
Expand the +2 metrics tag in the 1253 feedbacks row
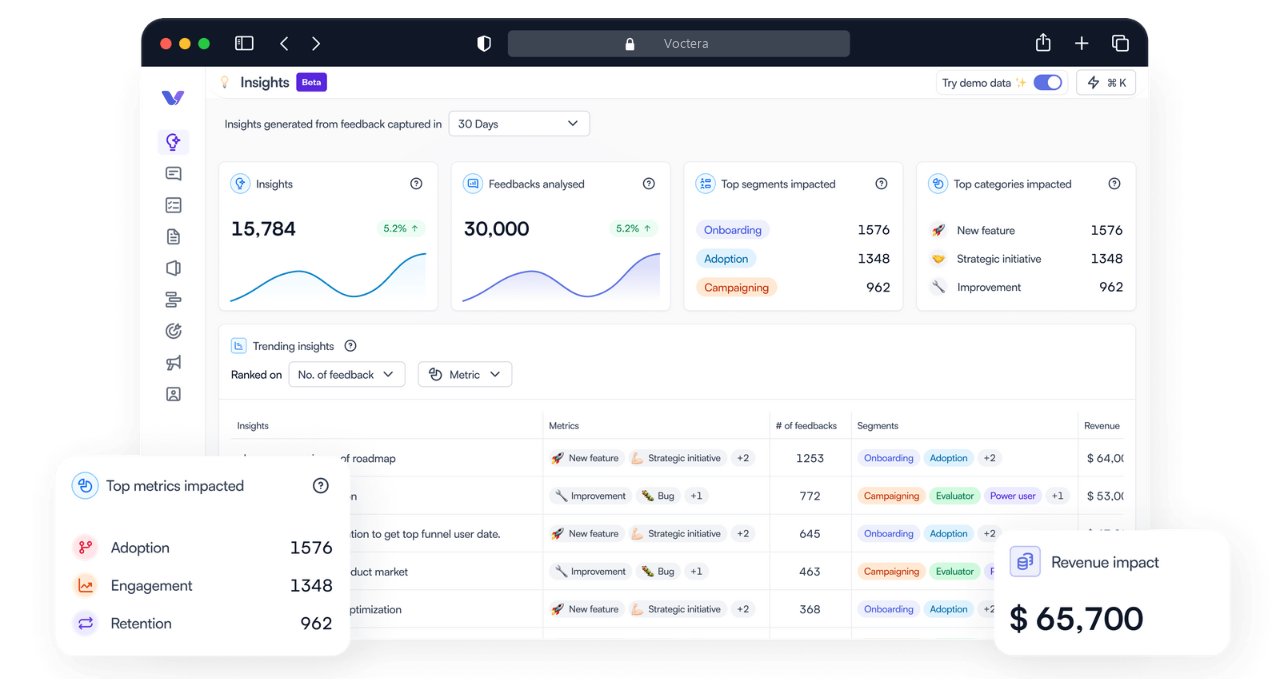(743, 458)
